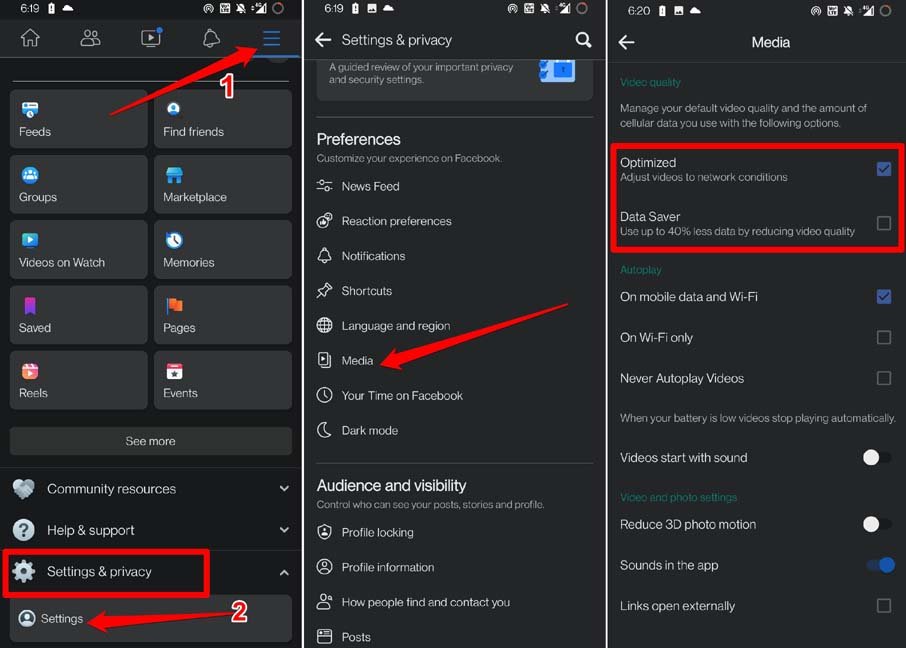Open the Reels shortcut card
The height and width of the screenshot is (648, 906).
pos(79,380)
